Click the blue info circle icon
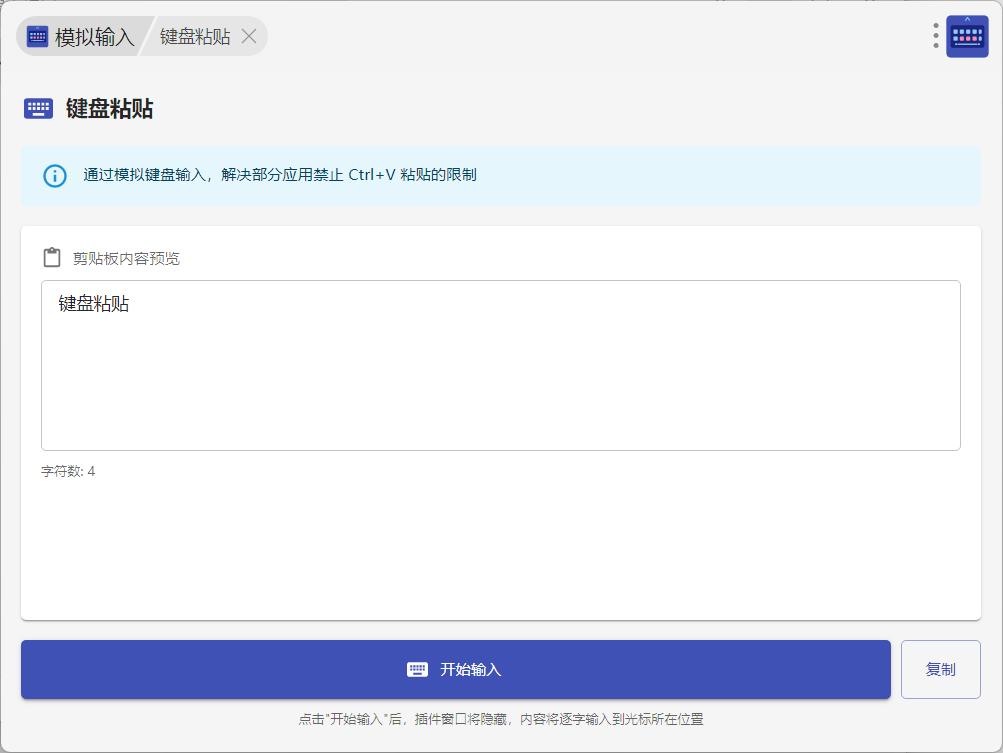1003x753 pixels. (x=54, y=175)
